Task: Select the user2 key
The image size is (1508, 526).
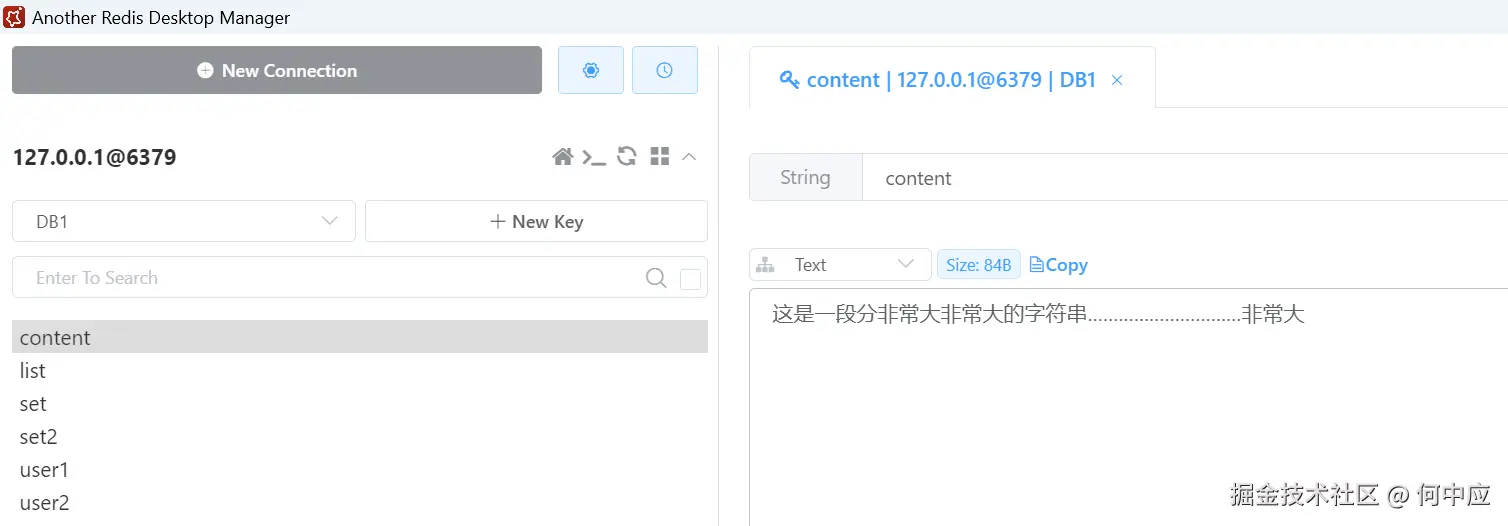Action: 360,502
